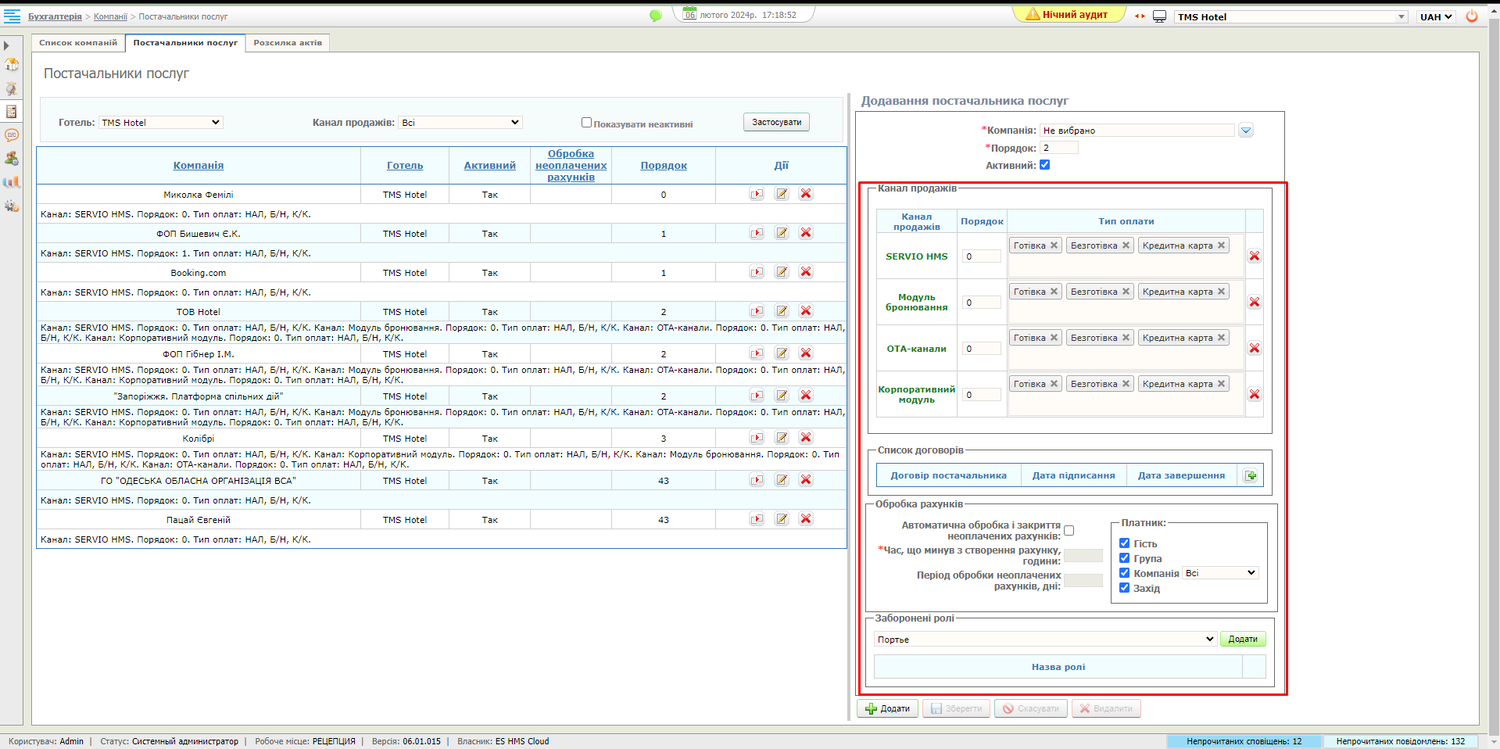The height and width of the screenshot is (749, 1500).
Task: Open the 'Розсилка актів' tab
Action: tap(287, 43)
